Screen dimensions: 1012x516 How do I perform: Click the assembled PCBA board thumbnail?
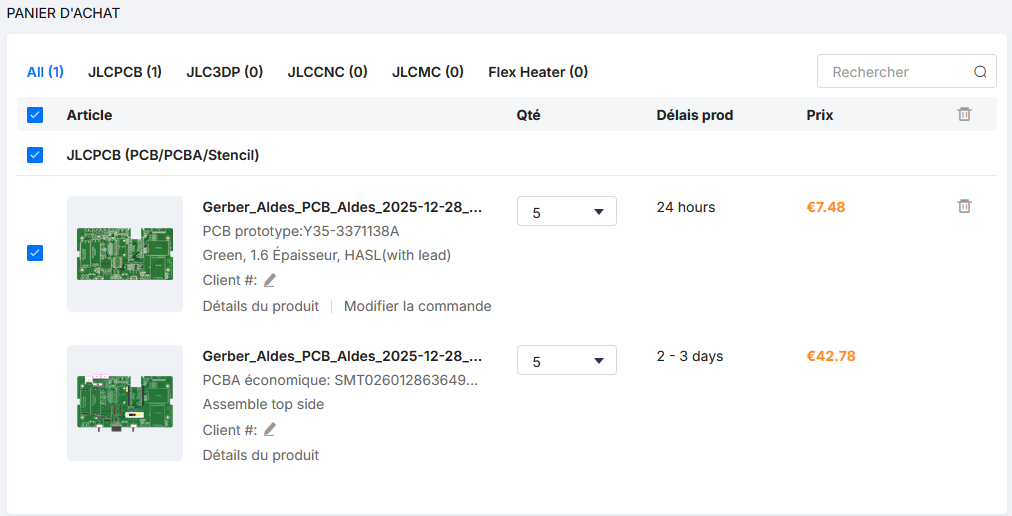(125, 403)
